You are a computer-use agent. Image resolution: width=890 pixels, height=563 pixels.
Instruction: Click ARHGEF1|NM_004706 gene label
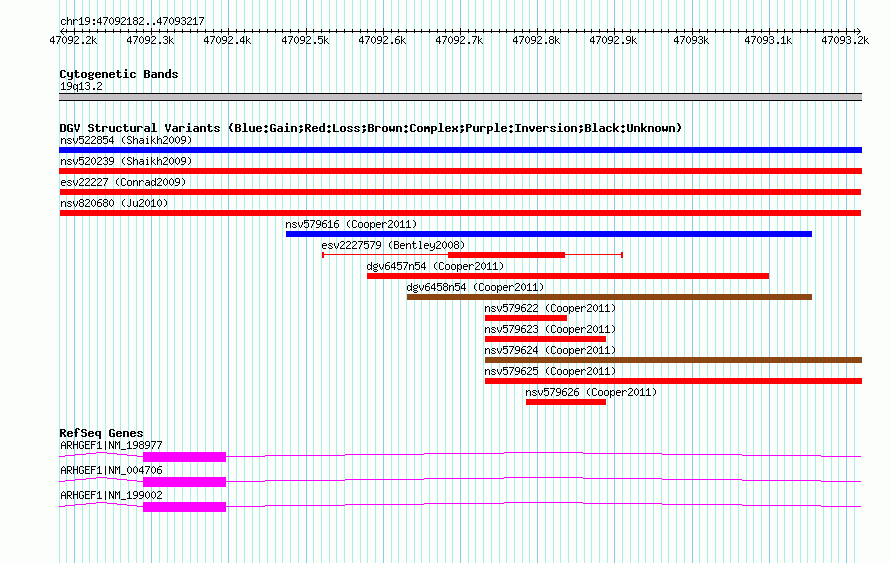(111, 470)
